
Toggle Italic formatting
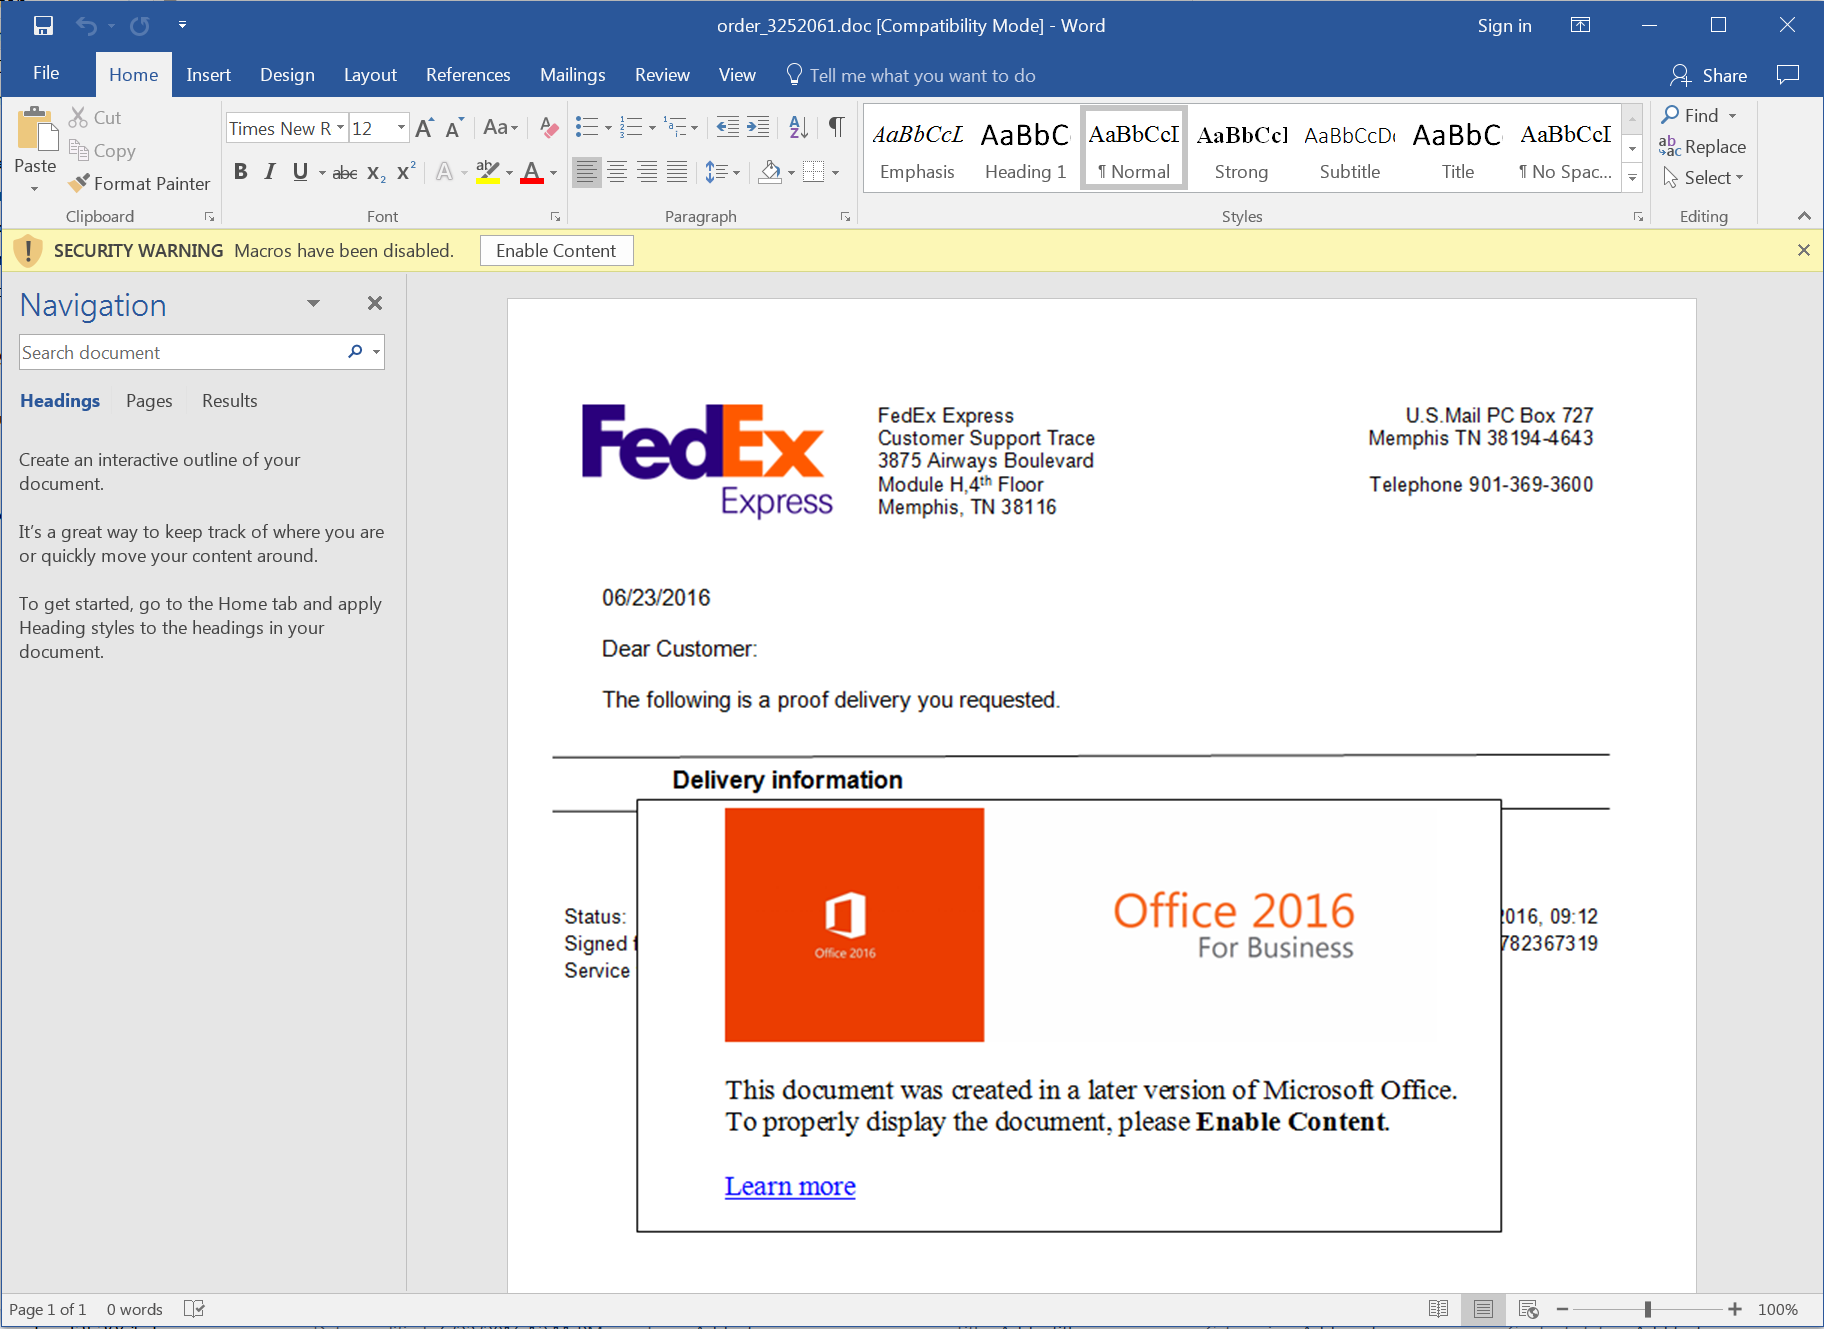point(270,172)
